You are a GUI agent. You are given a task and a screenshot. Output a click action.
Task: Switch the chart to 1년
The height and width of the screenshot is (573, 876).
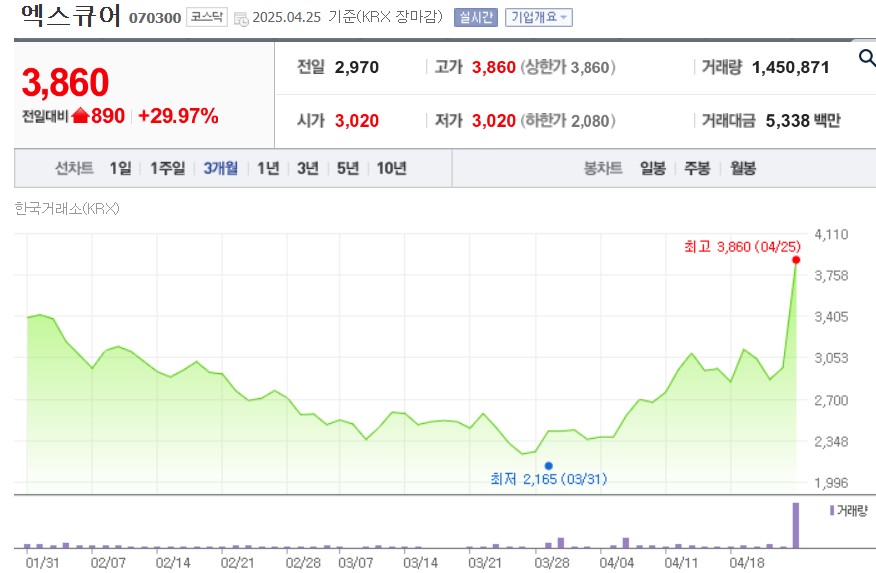coord(268,168)
